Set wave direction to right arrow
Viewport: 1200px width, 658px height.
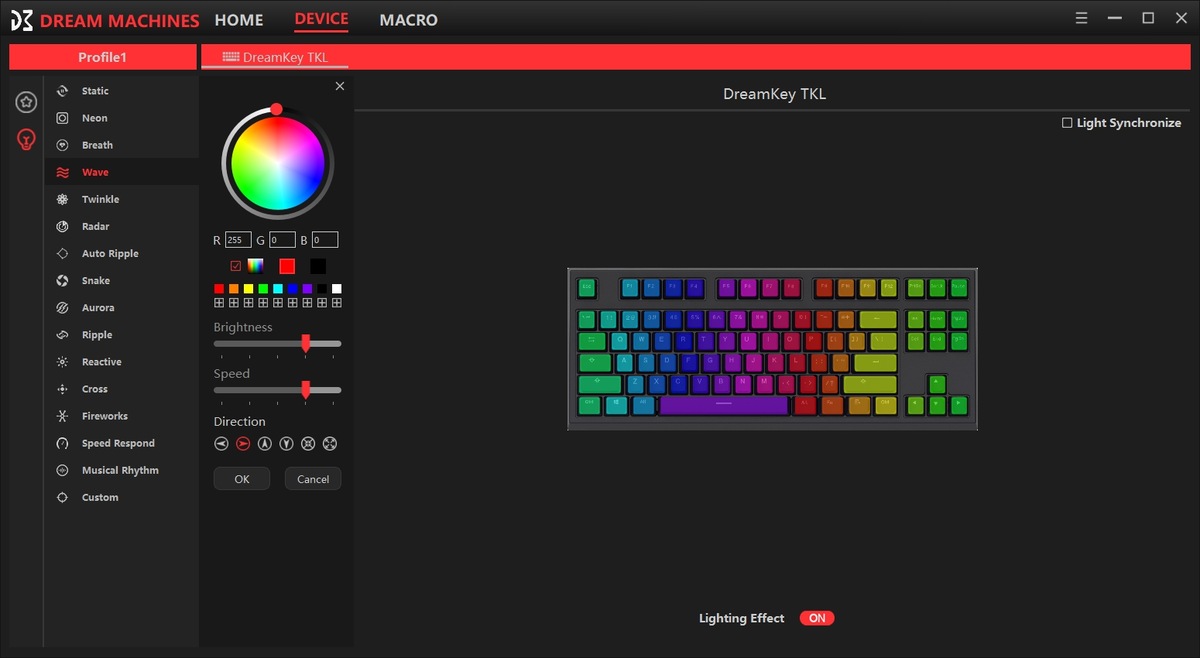coord(242,444)
